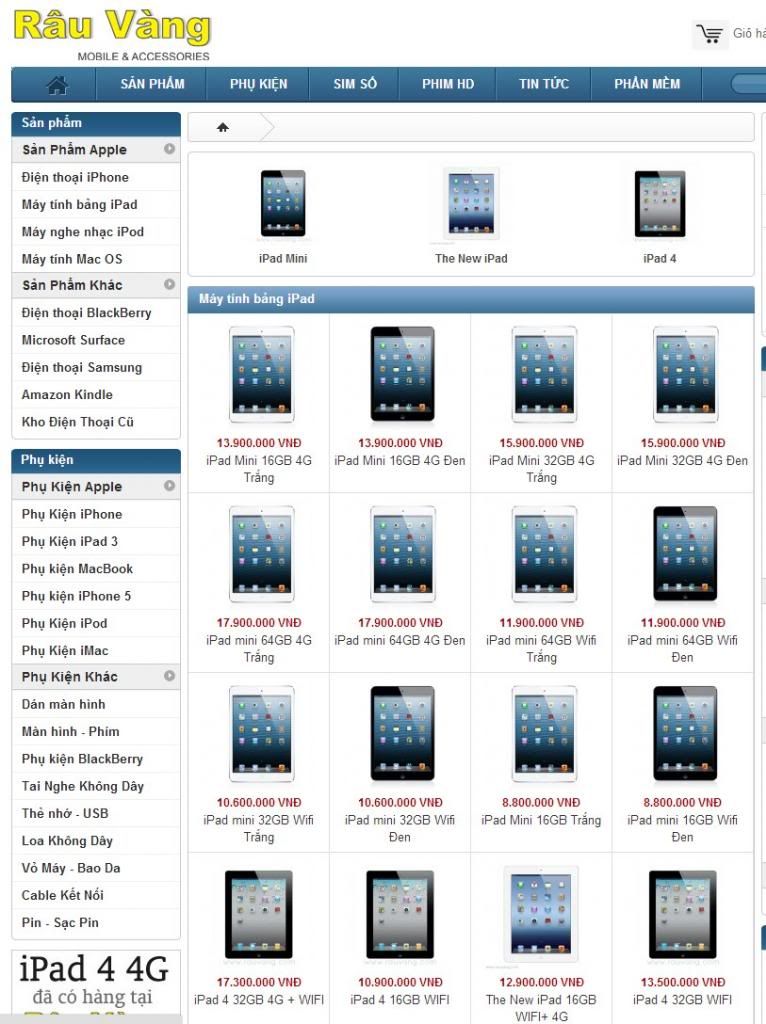766x1024 pixels.
Task: Open iPad 4 16GB WIFI product image
Action: point(400,914)
